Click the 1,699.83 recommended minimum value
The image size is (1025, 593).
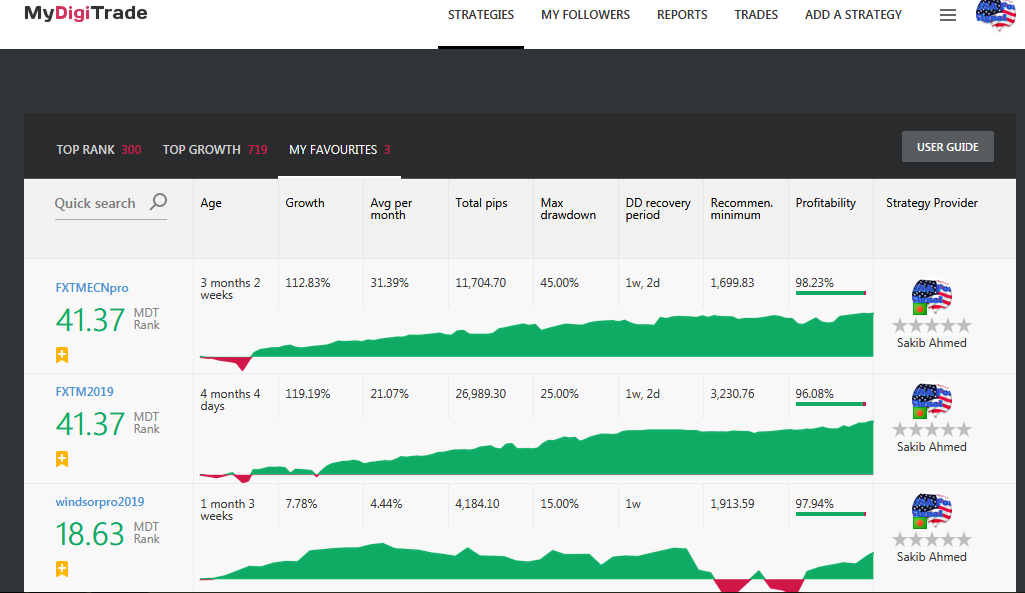point(732,282)
